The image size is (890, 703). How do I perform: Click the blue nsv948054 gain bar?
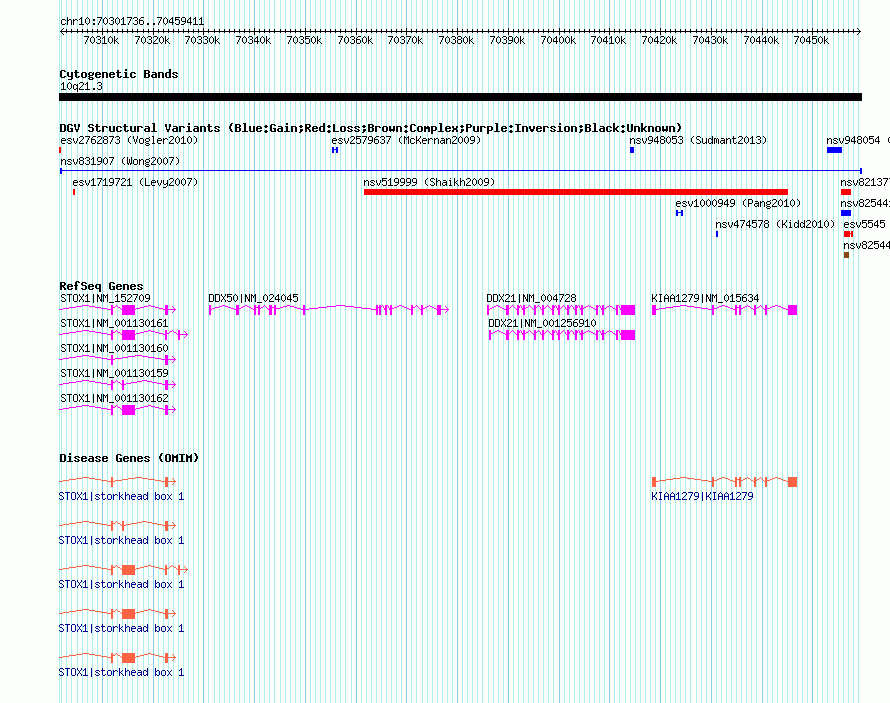834,150
